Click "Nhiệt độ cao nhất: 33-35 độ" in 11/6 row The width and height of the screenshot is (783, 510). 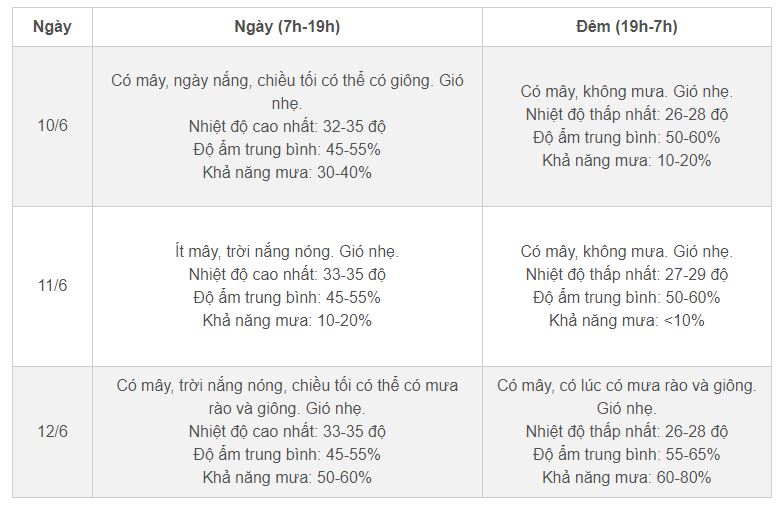tap(287, 275)
